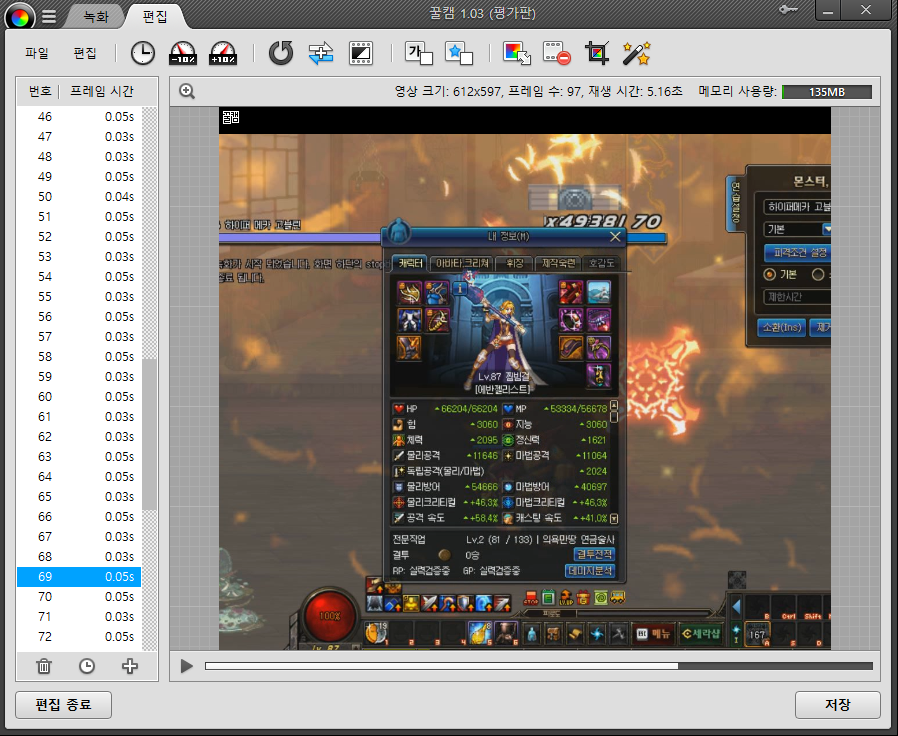Click the colorful Honeycam logo icon

(x=19, y=17)
